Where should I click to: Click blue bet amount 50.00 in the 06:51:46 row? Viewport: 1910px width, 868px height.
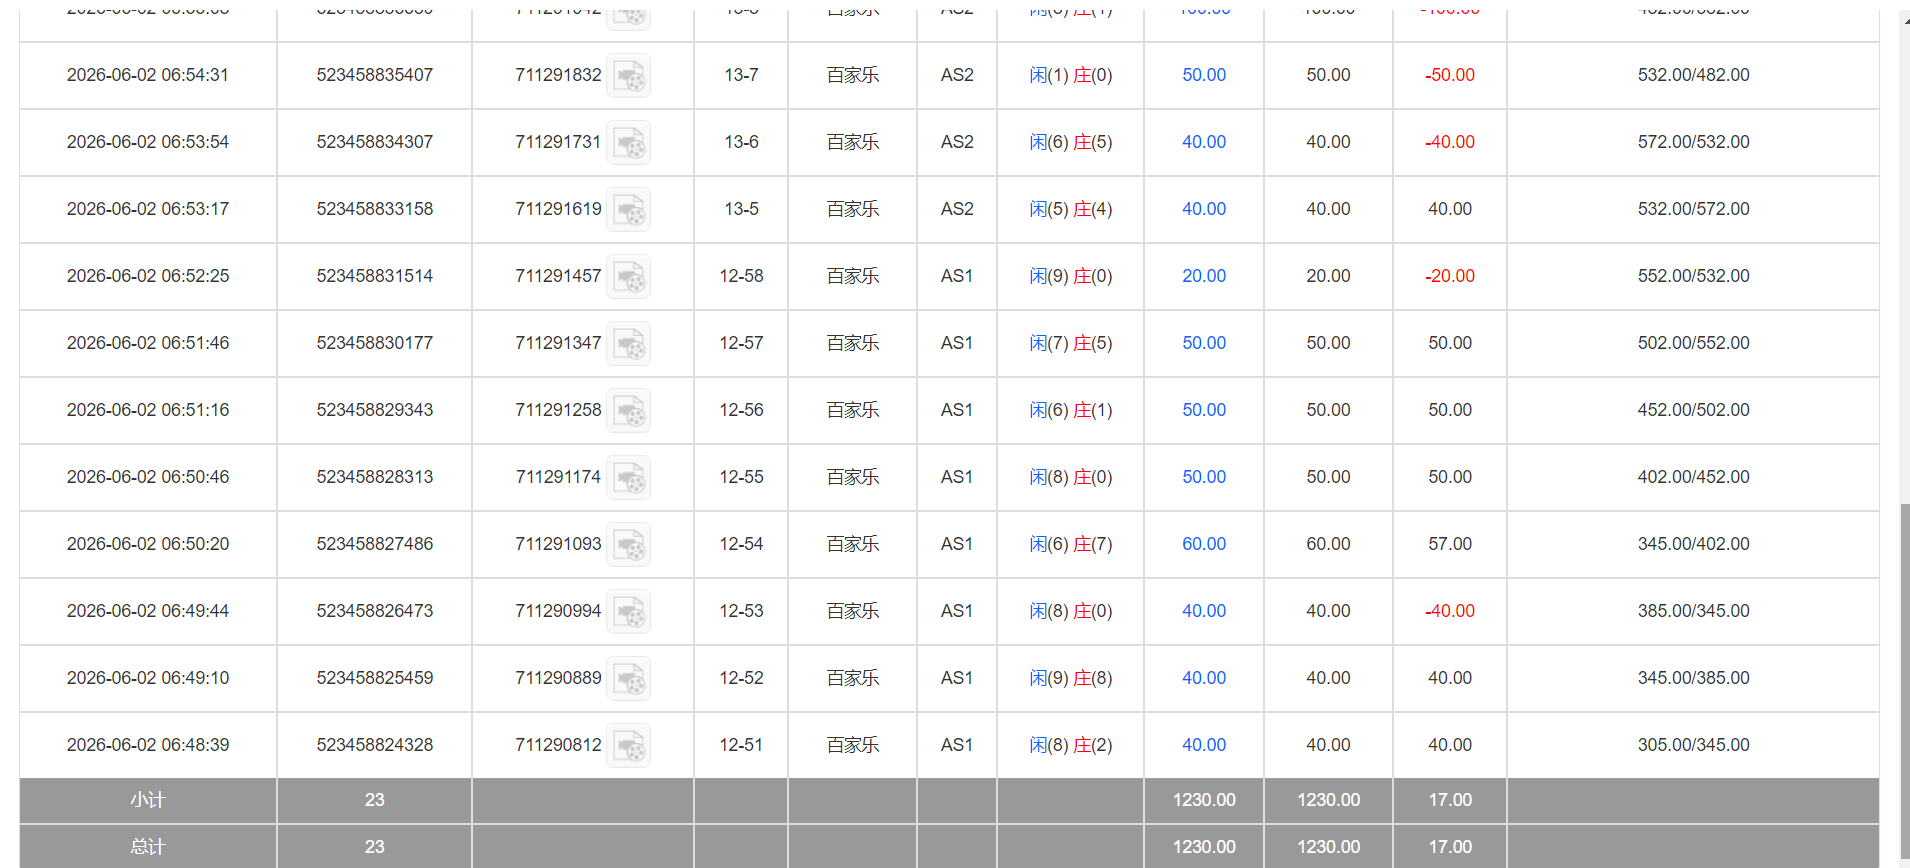click(x=1204, y=343)
